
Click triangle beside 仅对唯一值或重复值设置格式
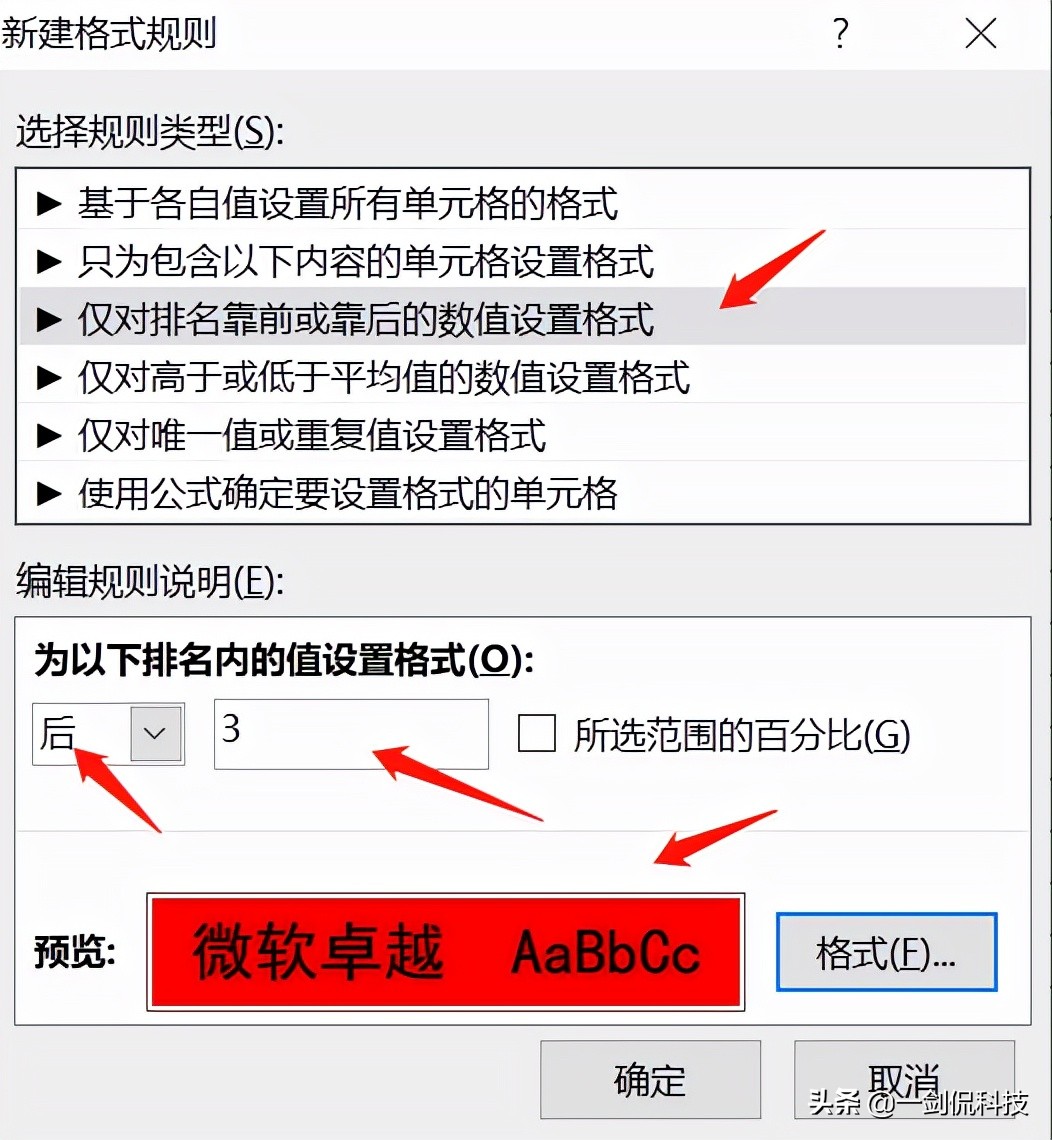pyautogui.click(x=49, y=435)
